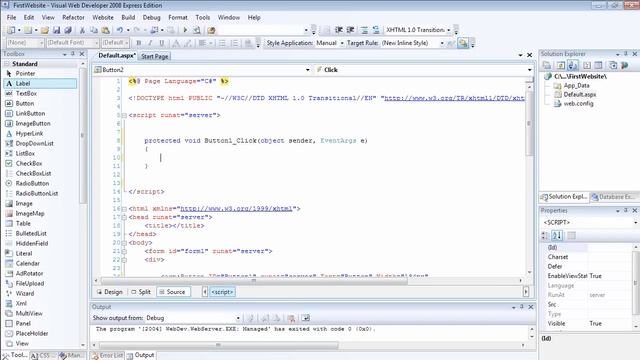Viewport: 640px width, 360px height.
Task: Open the Debug menu
Action: pos(151,18)
